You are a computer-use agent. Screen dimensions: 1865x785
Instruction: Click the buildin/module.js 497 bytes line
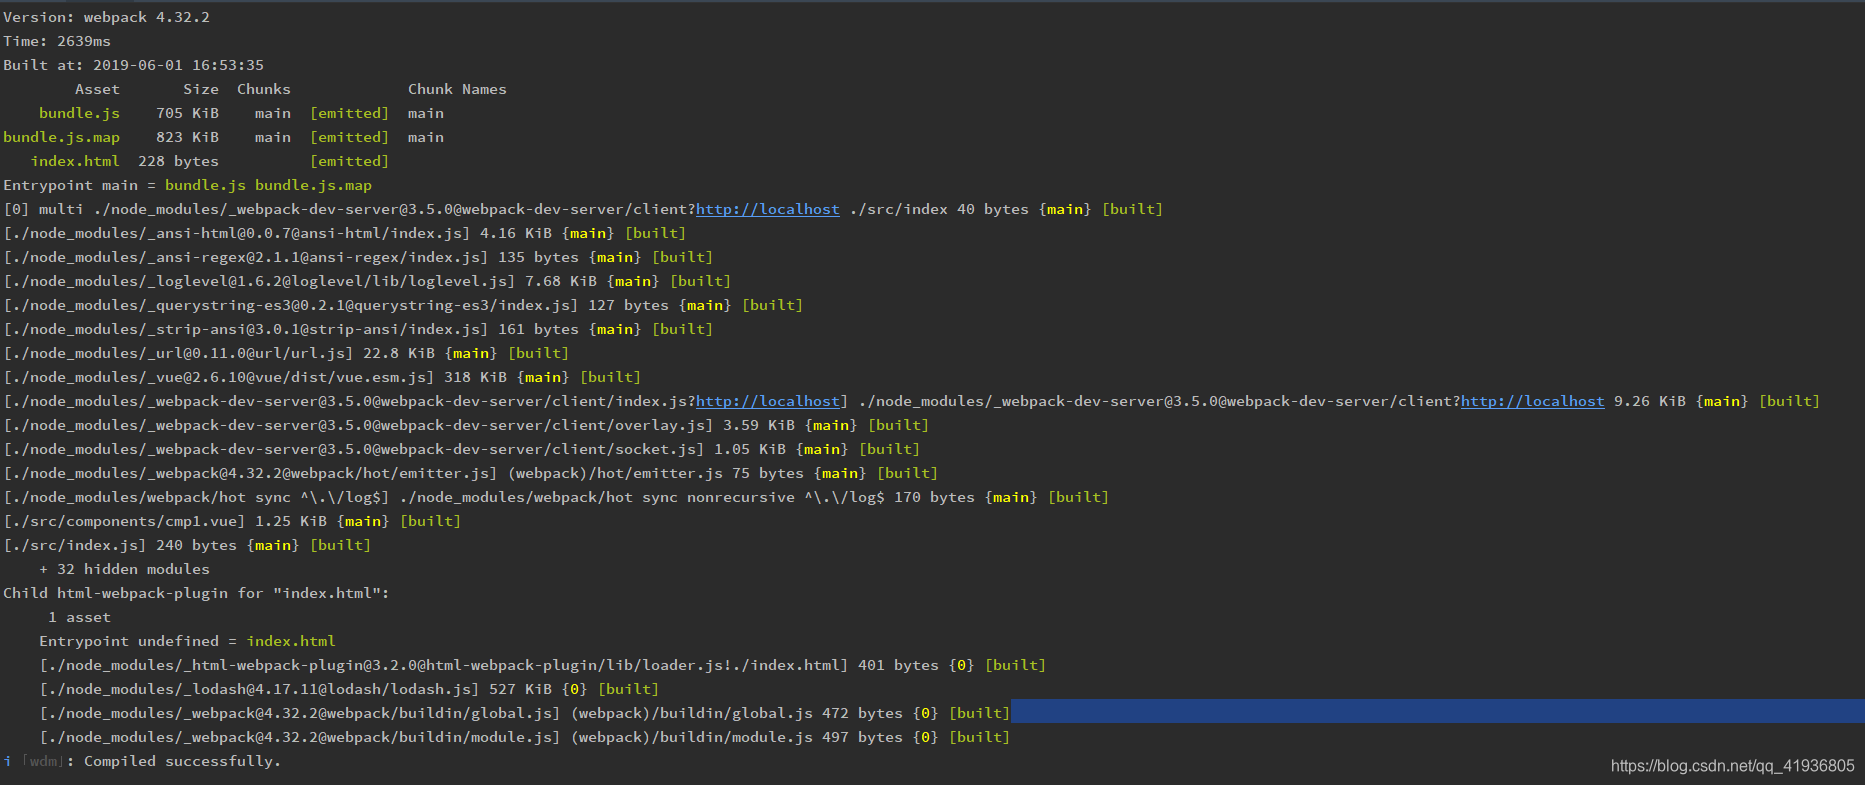click(x=525, y=737)
